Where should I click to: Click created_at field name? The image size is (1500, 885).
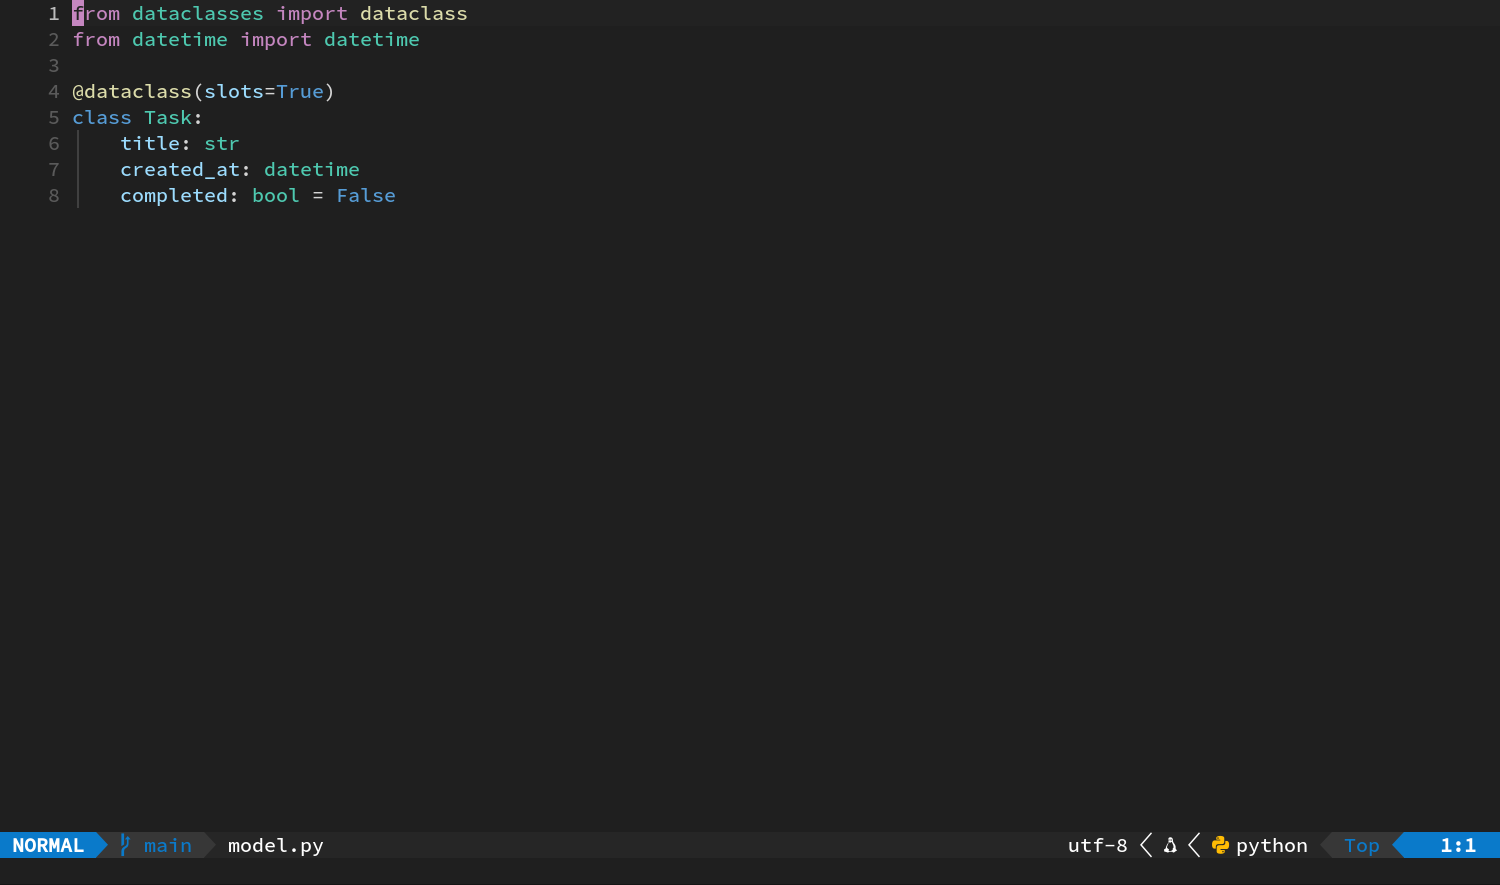(180, 169)
